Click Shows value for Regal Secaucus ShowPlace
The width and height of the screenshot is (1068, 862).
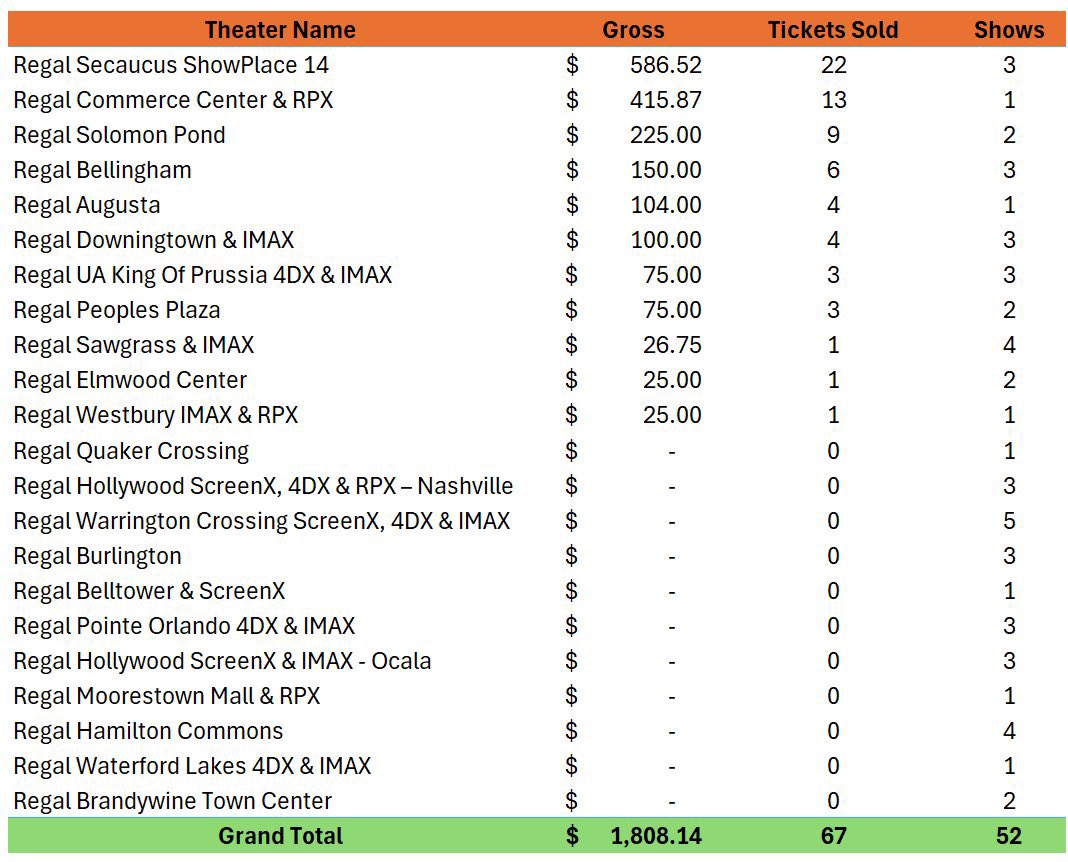pyautogui.click(x=1009, y=65)
